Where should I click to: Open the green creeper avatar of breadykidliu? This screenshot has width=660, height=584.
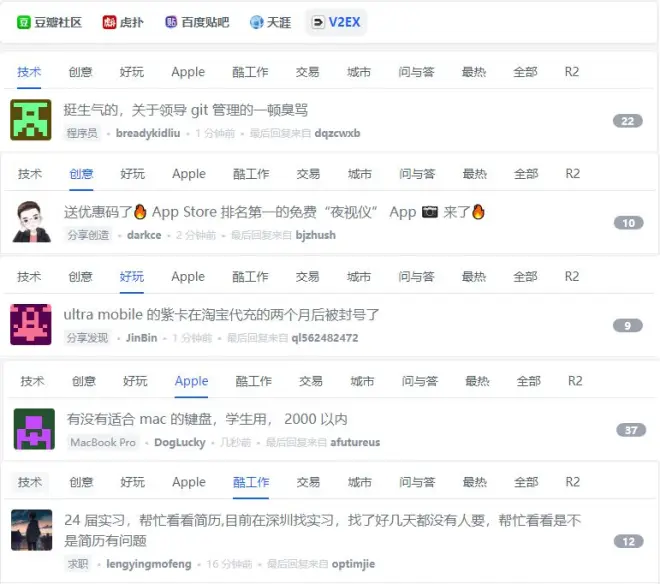tap(31, 120)
